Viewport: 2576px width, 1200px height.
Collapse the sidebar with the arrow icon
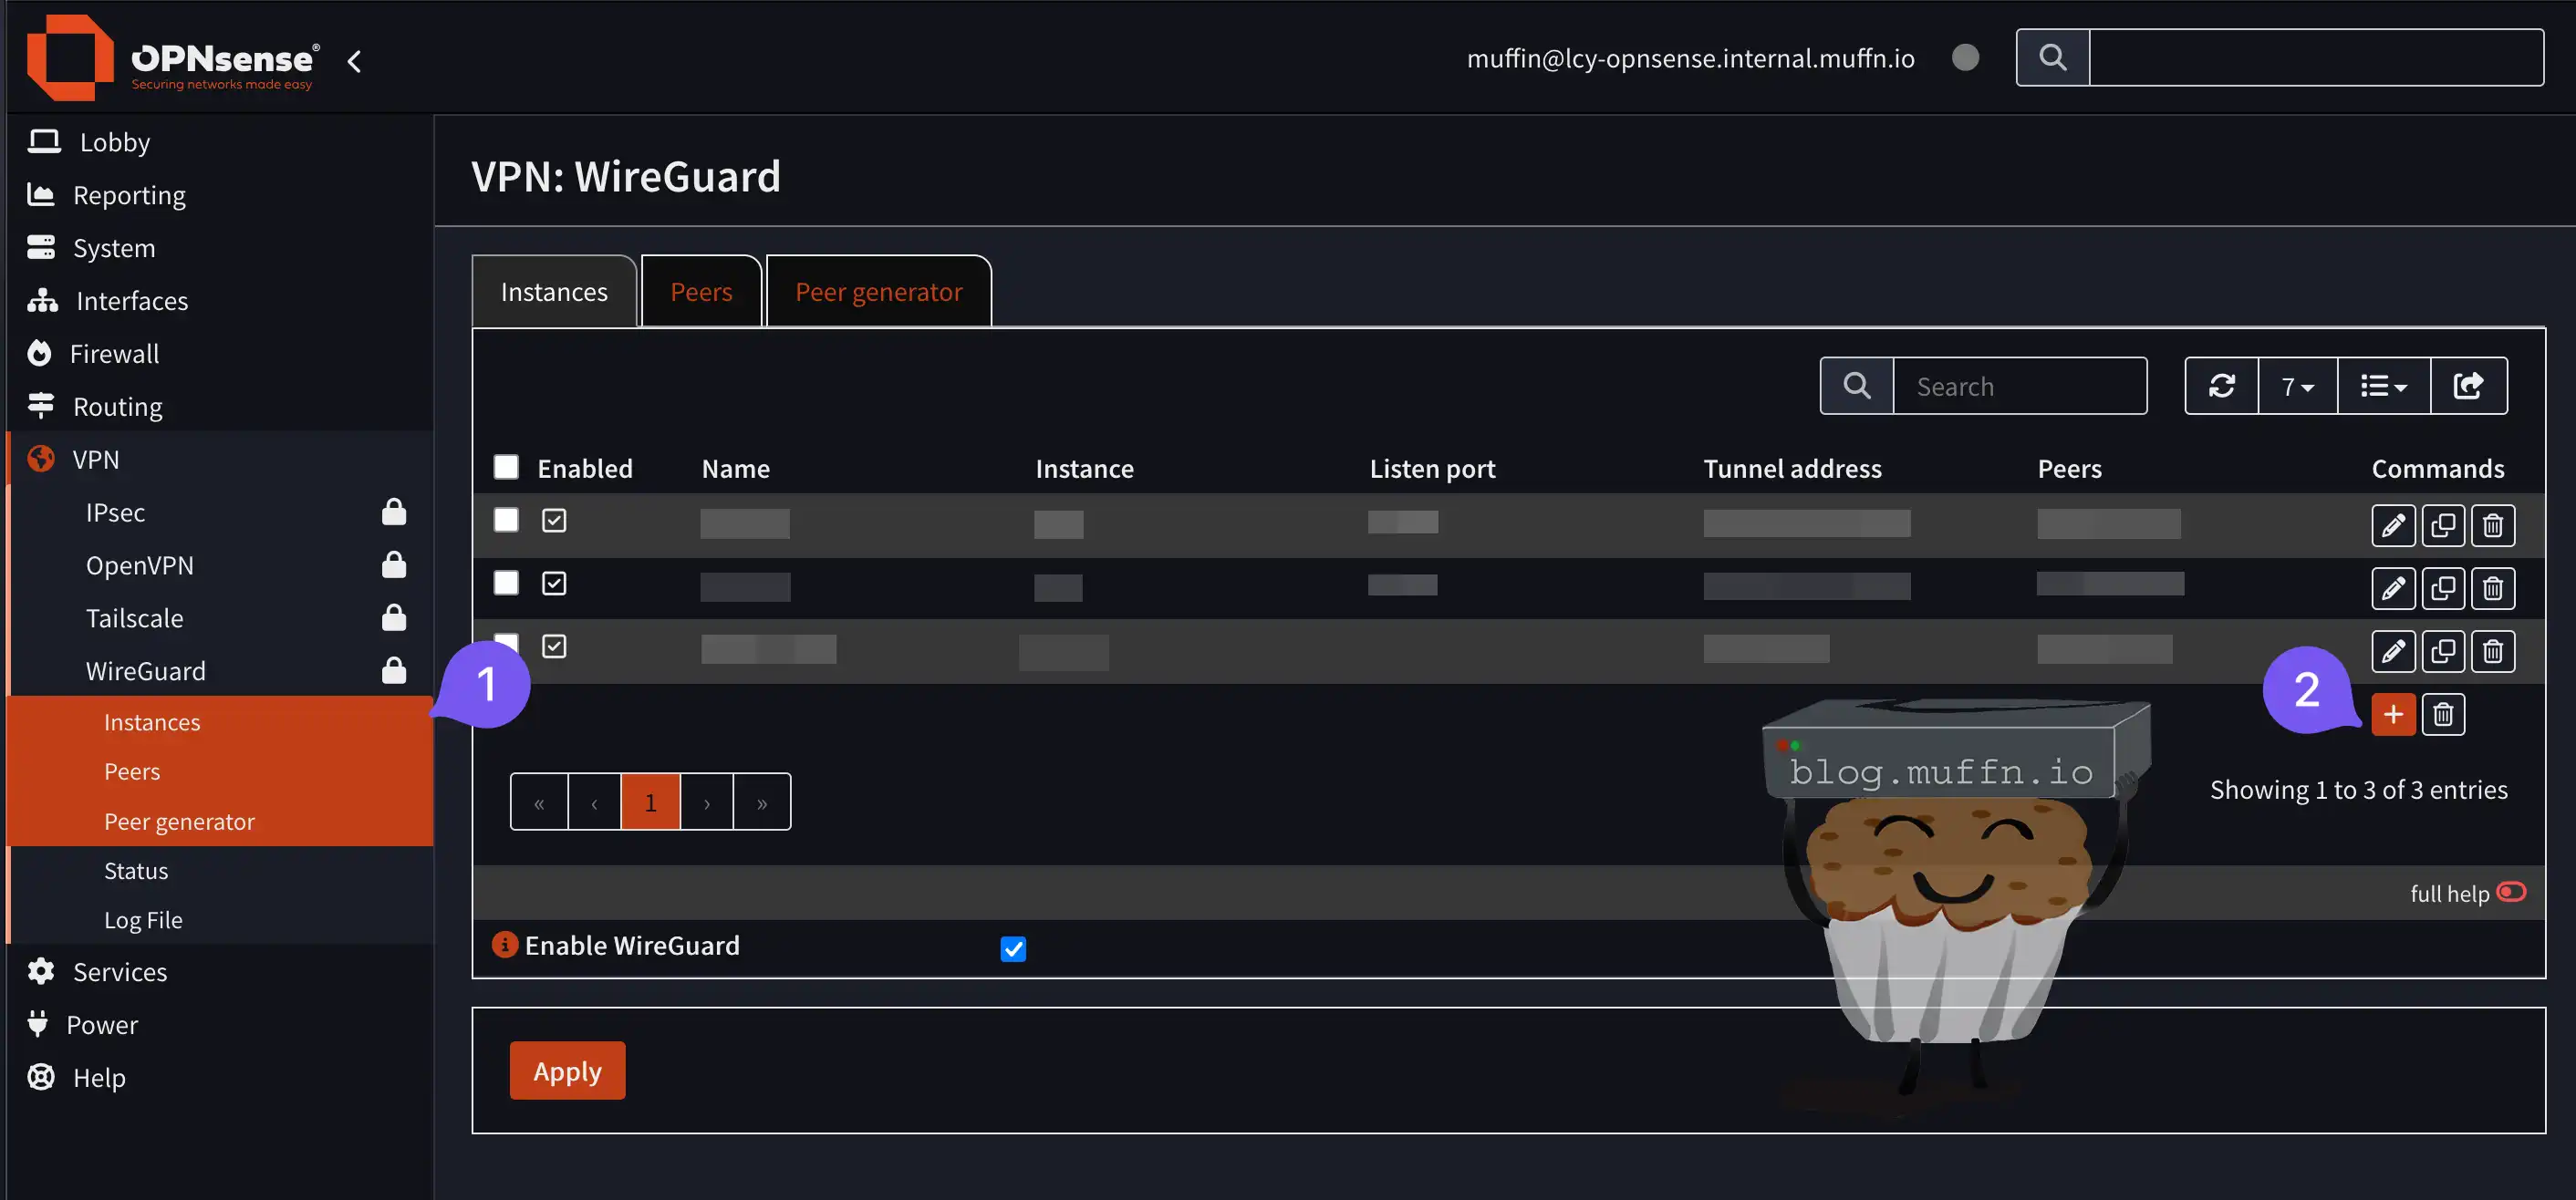[x=354, y=61]
